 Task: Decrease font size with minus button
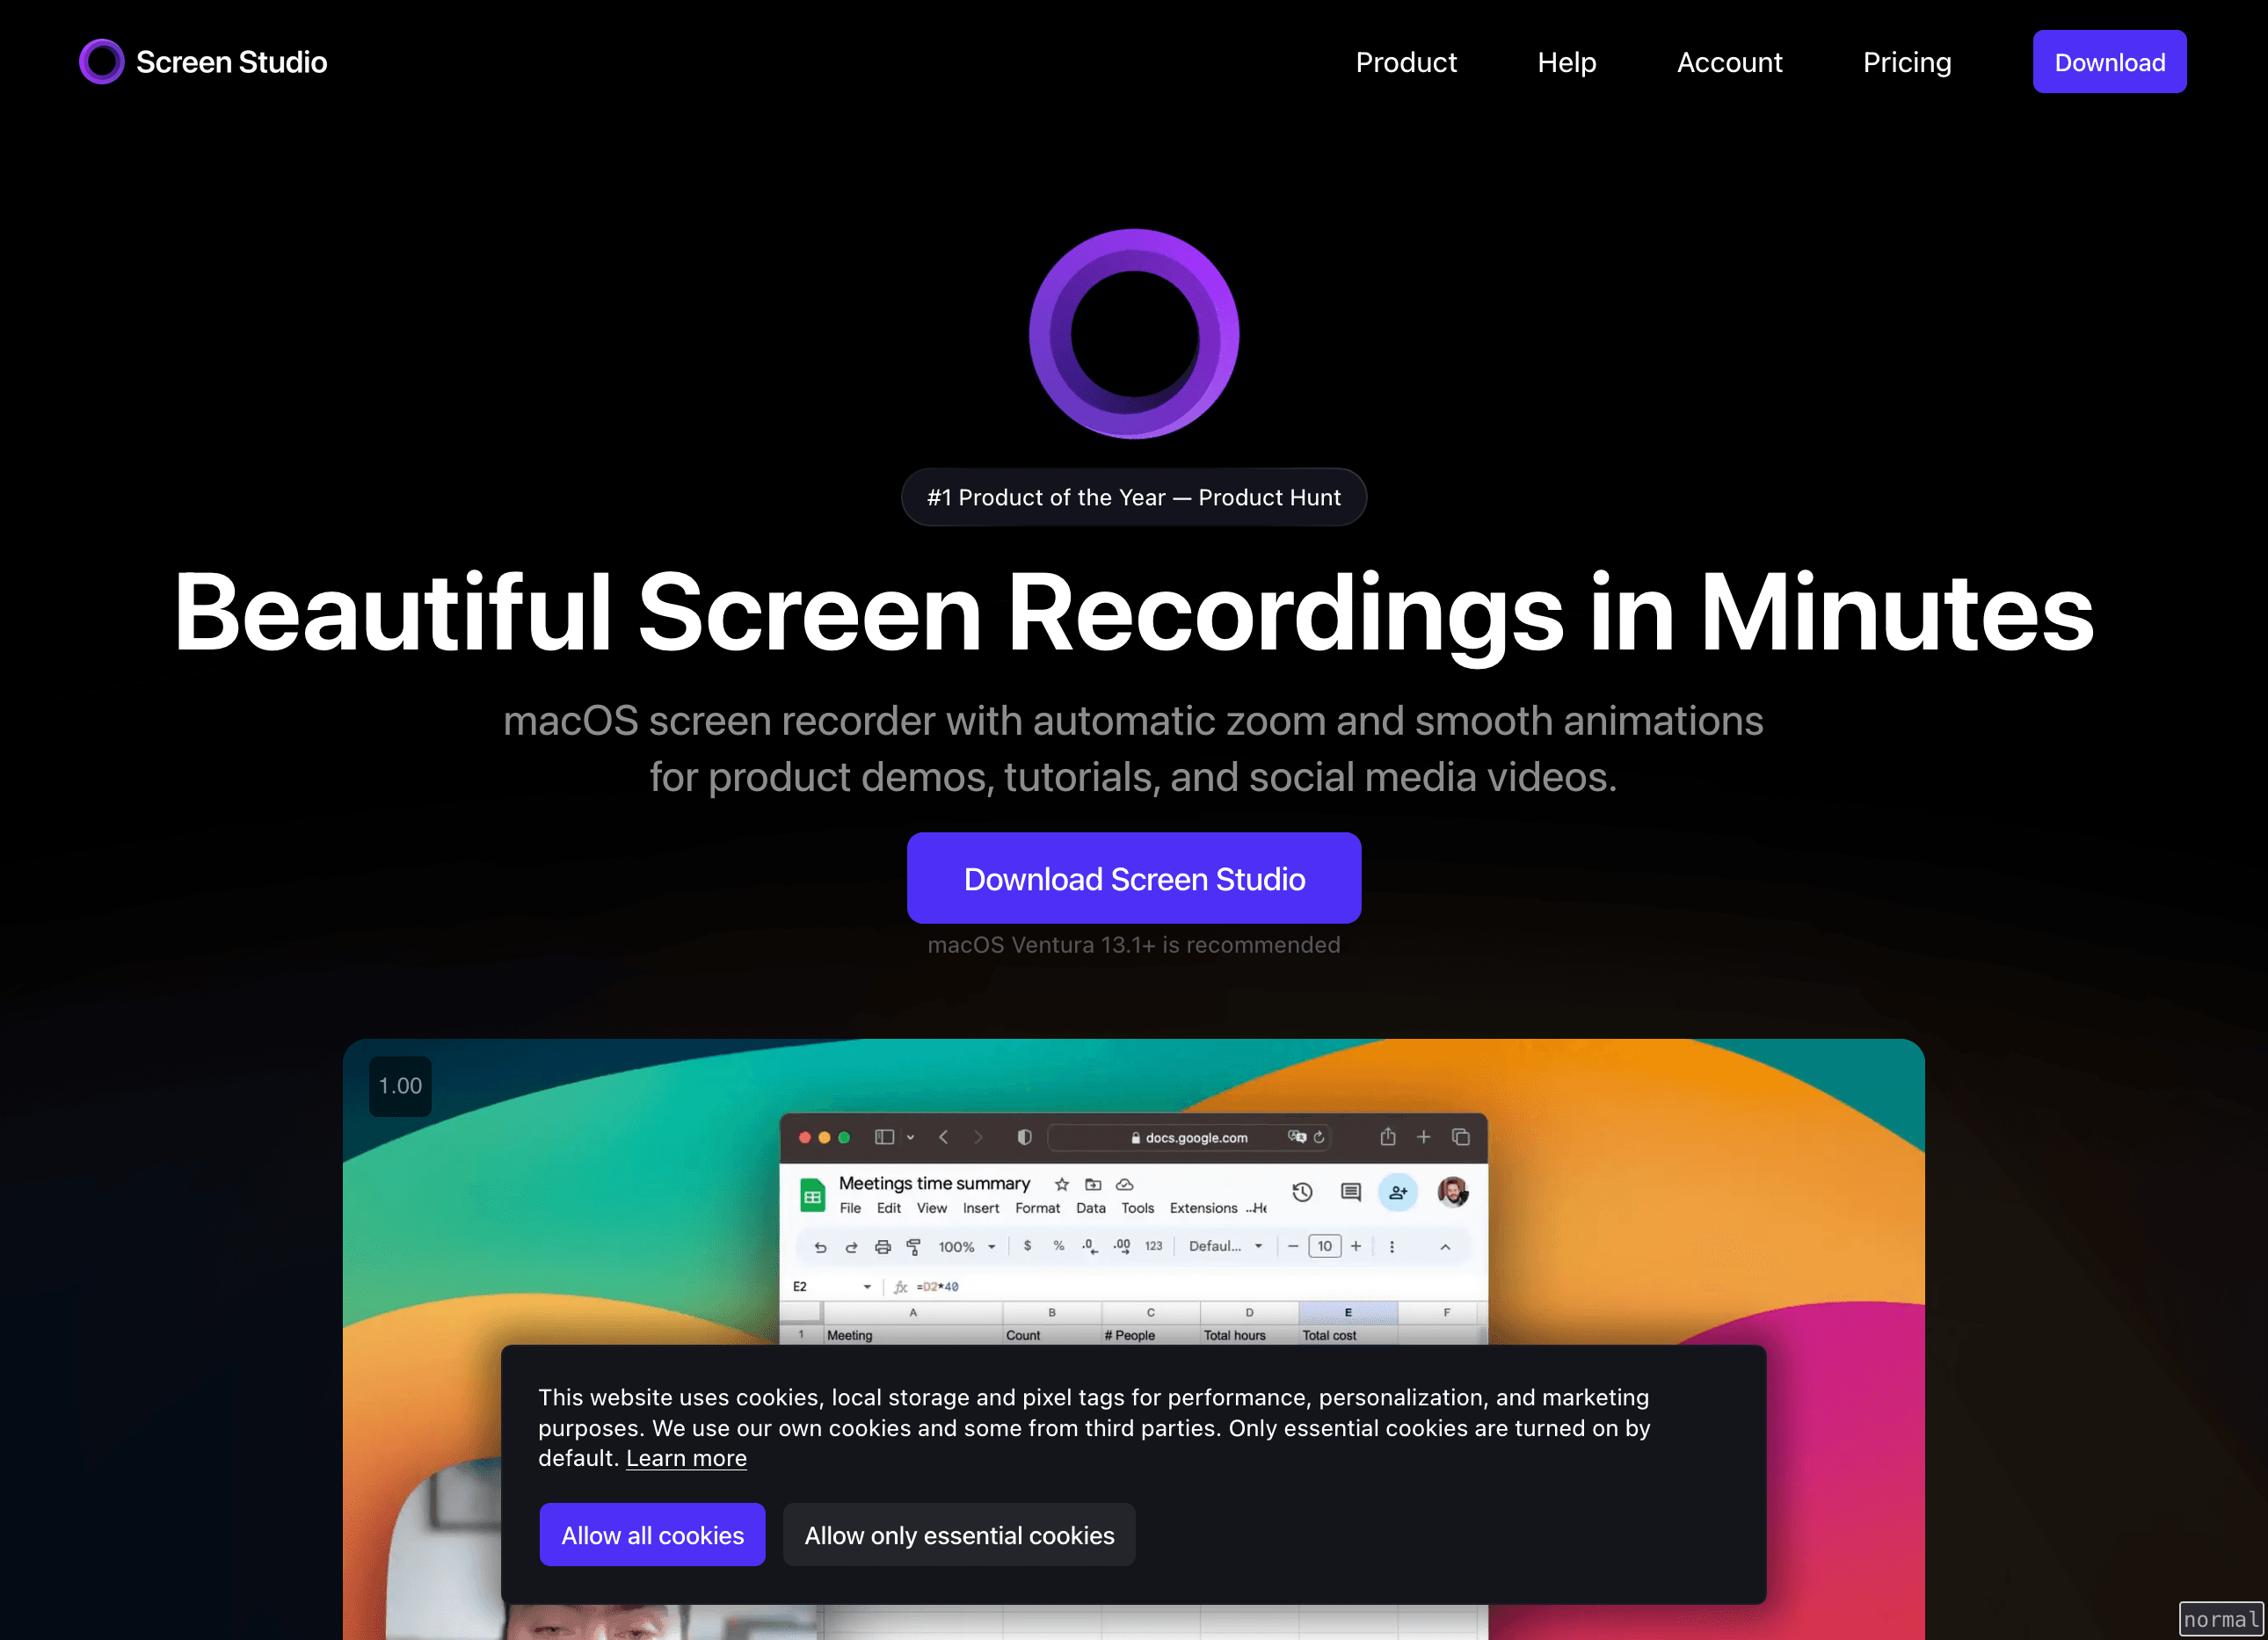click(1293, 1246)
